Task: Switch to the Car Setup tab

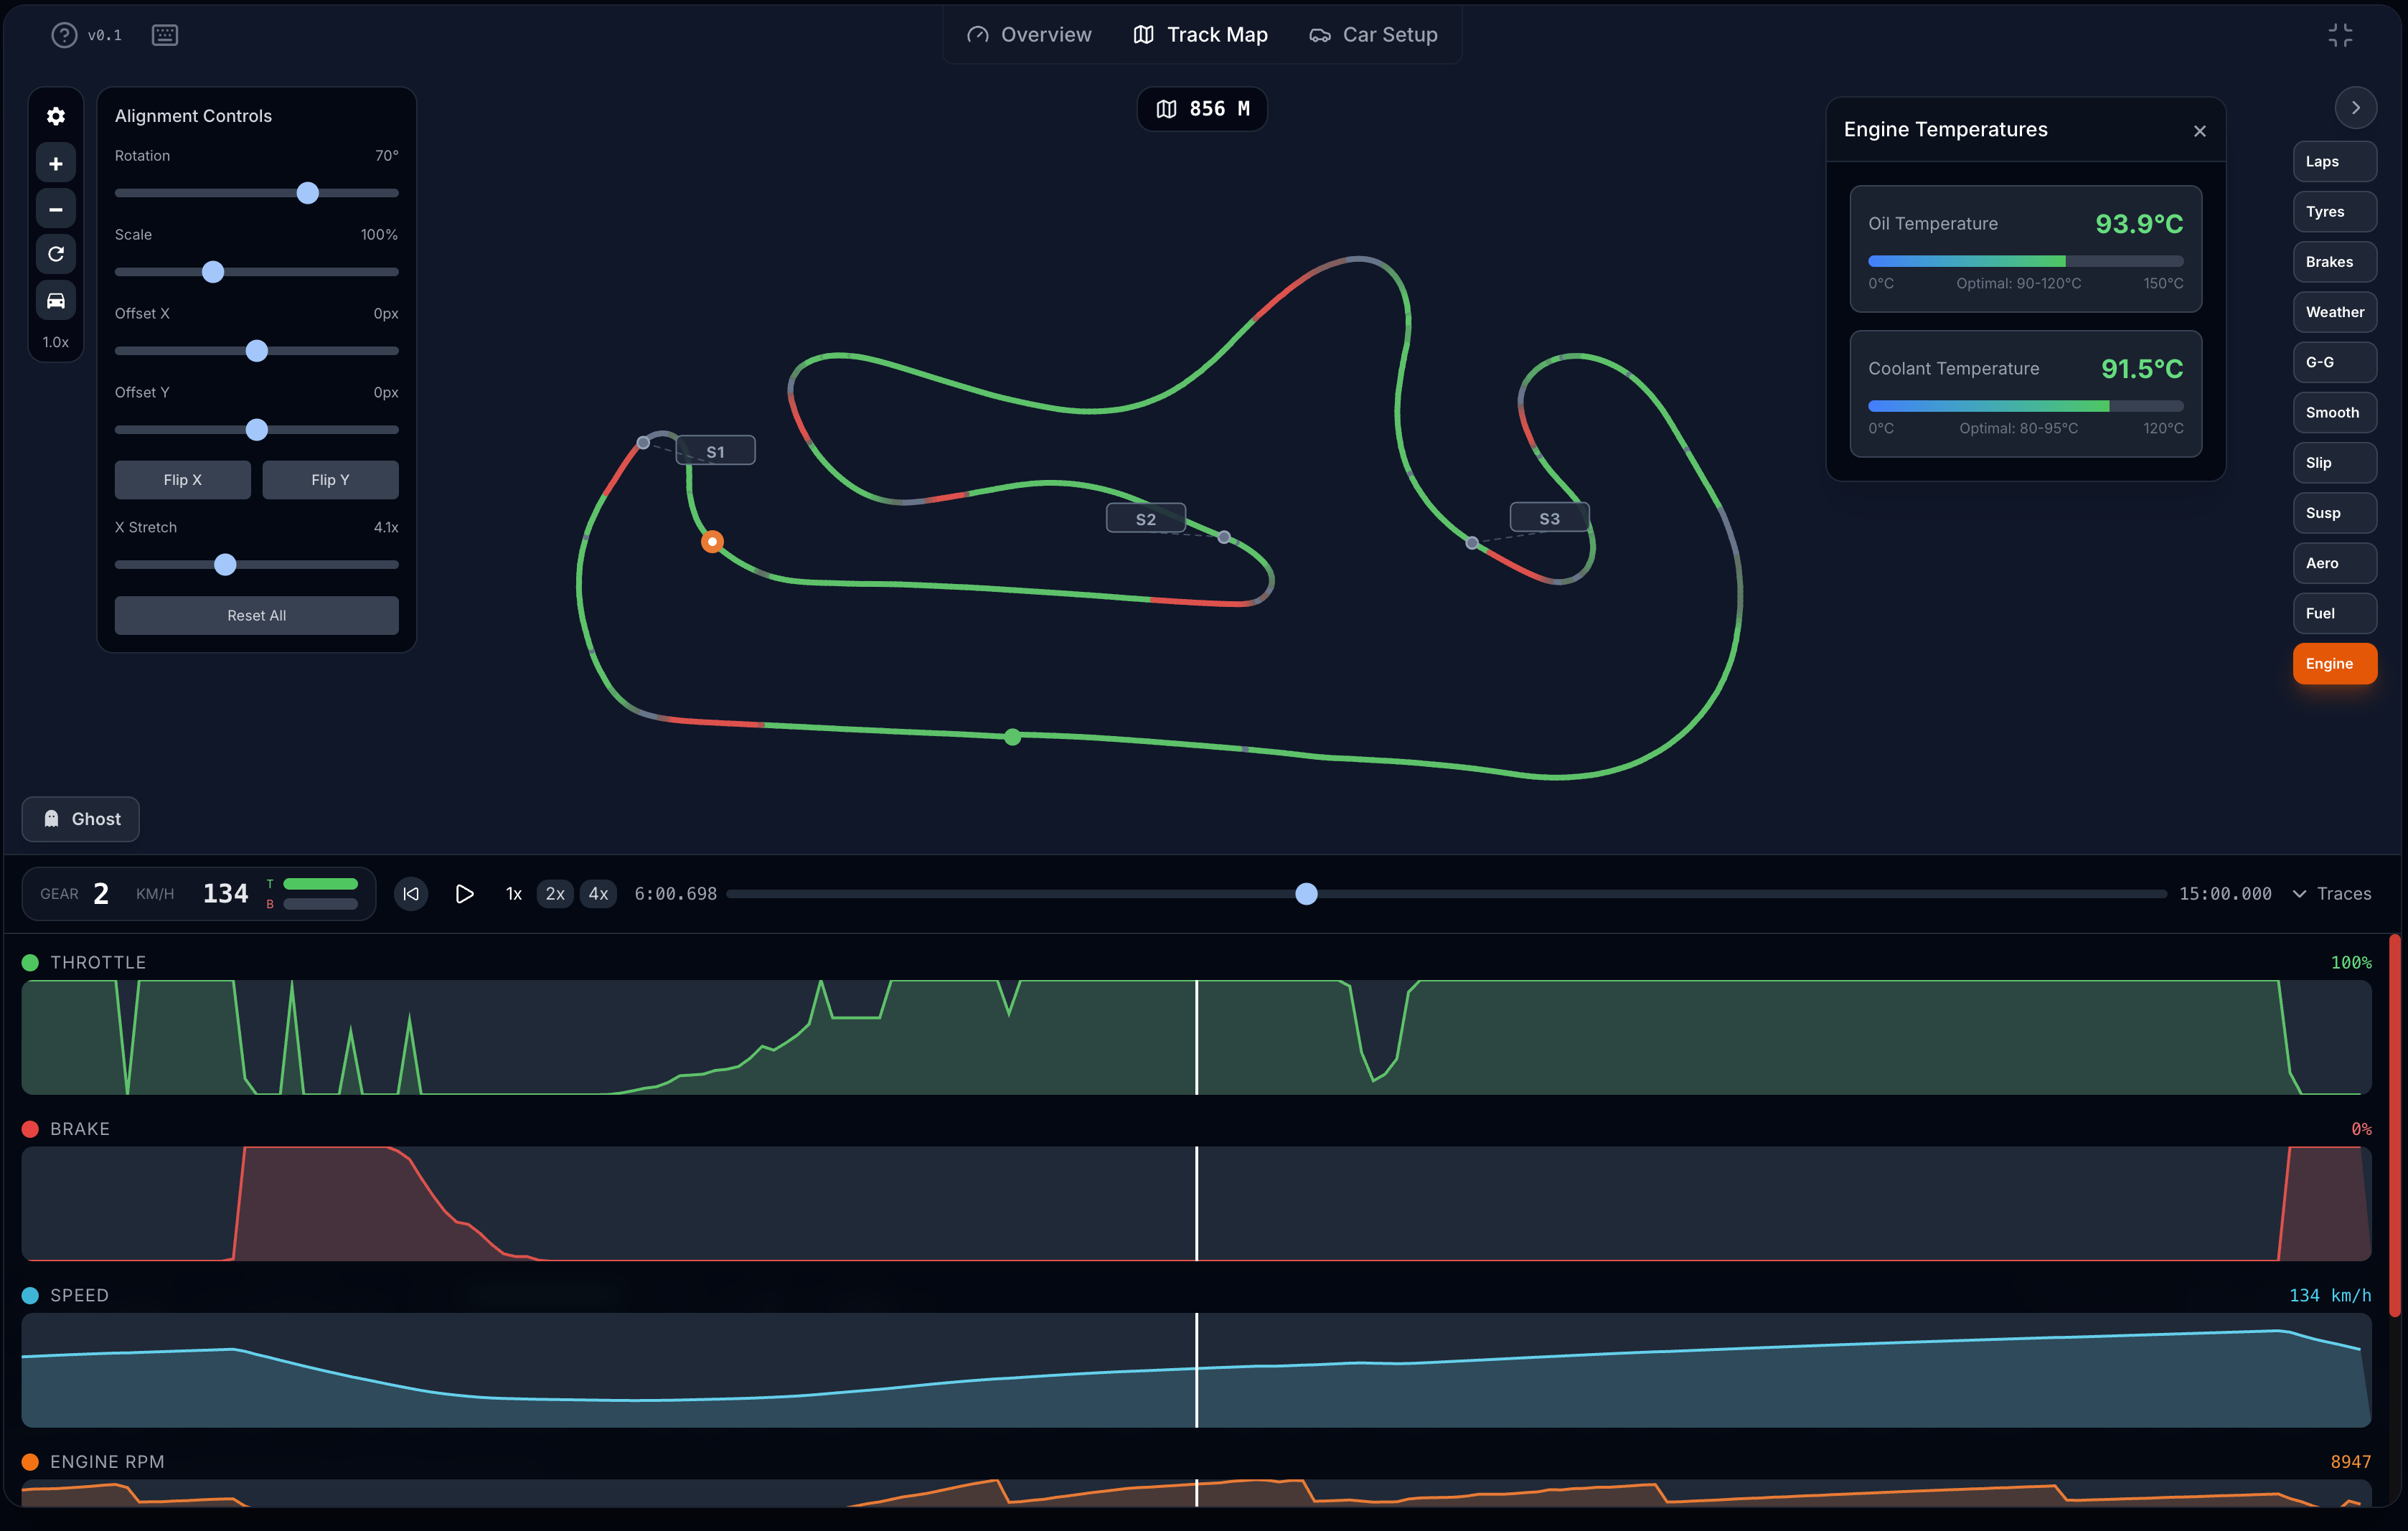Action: coord(1373,34)
